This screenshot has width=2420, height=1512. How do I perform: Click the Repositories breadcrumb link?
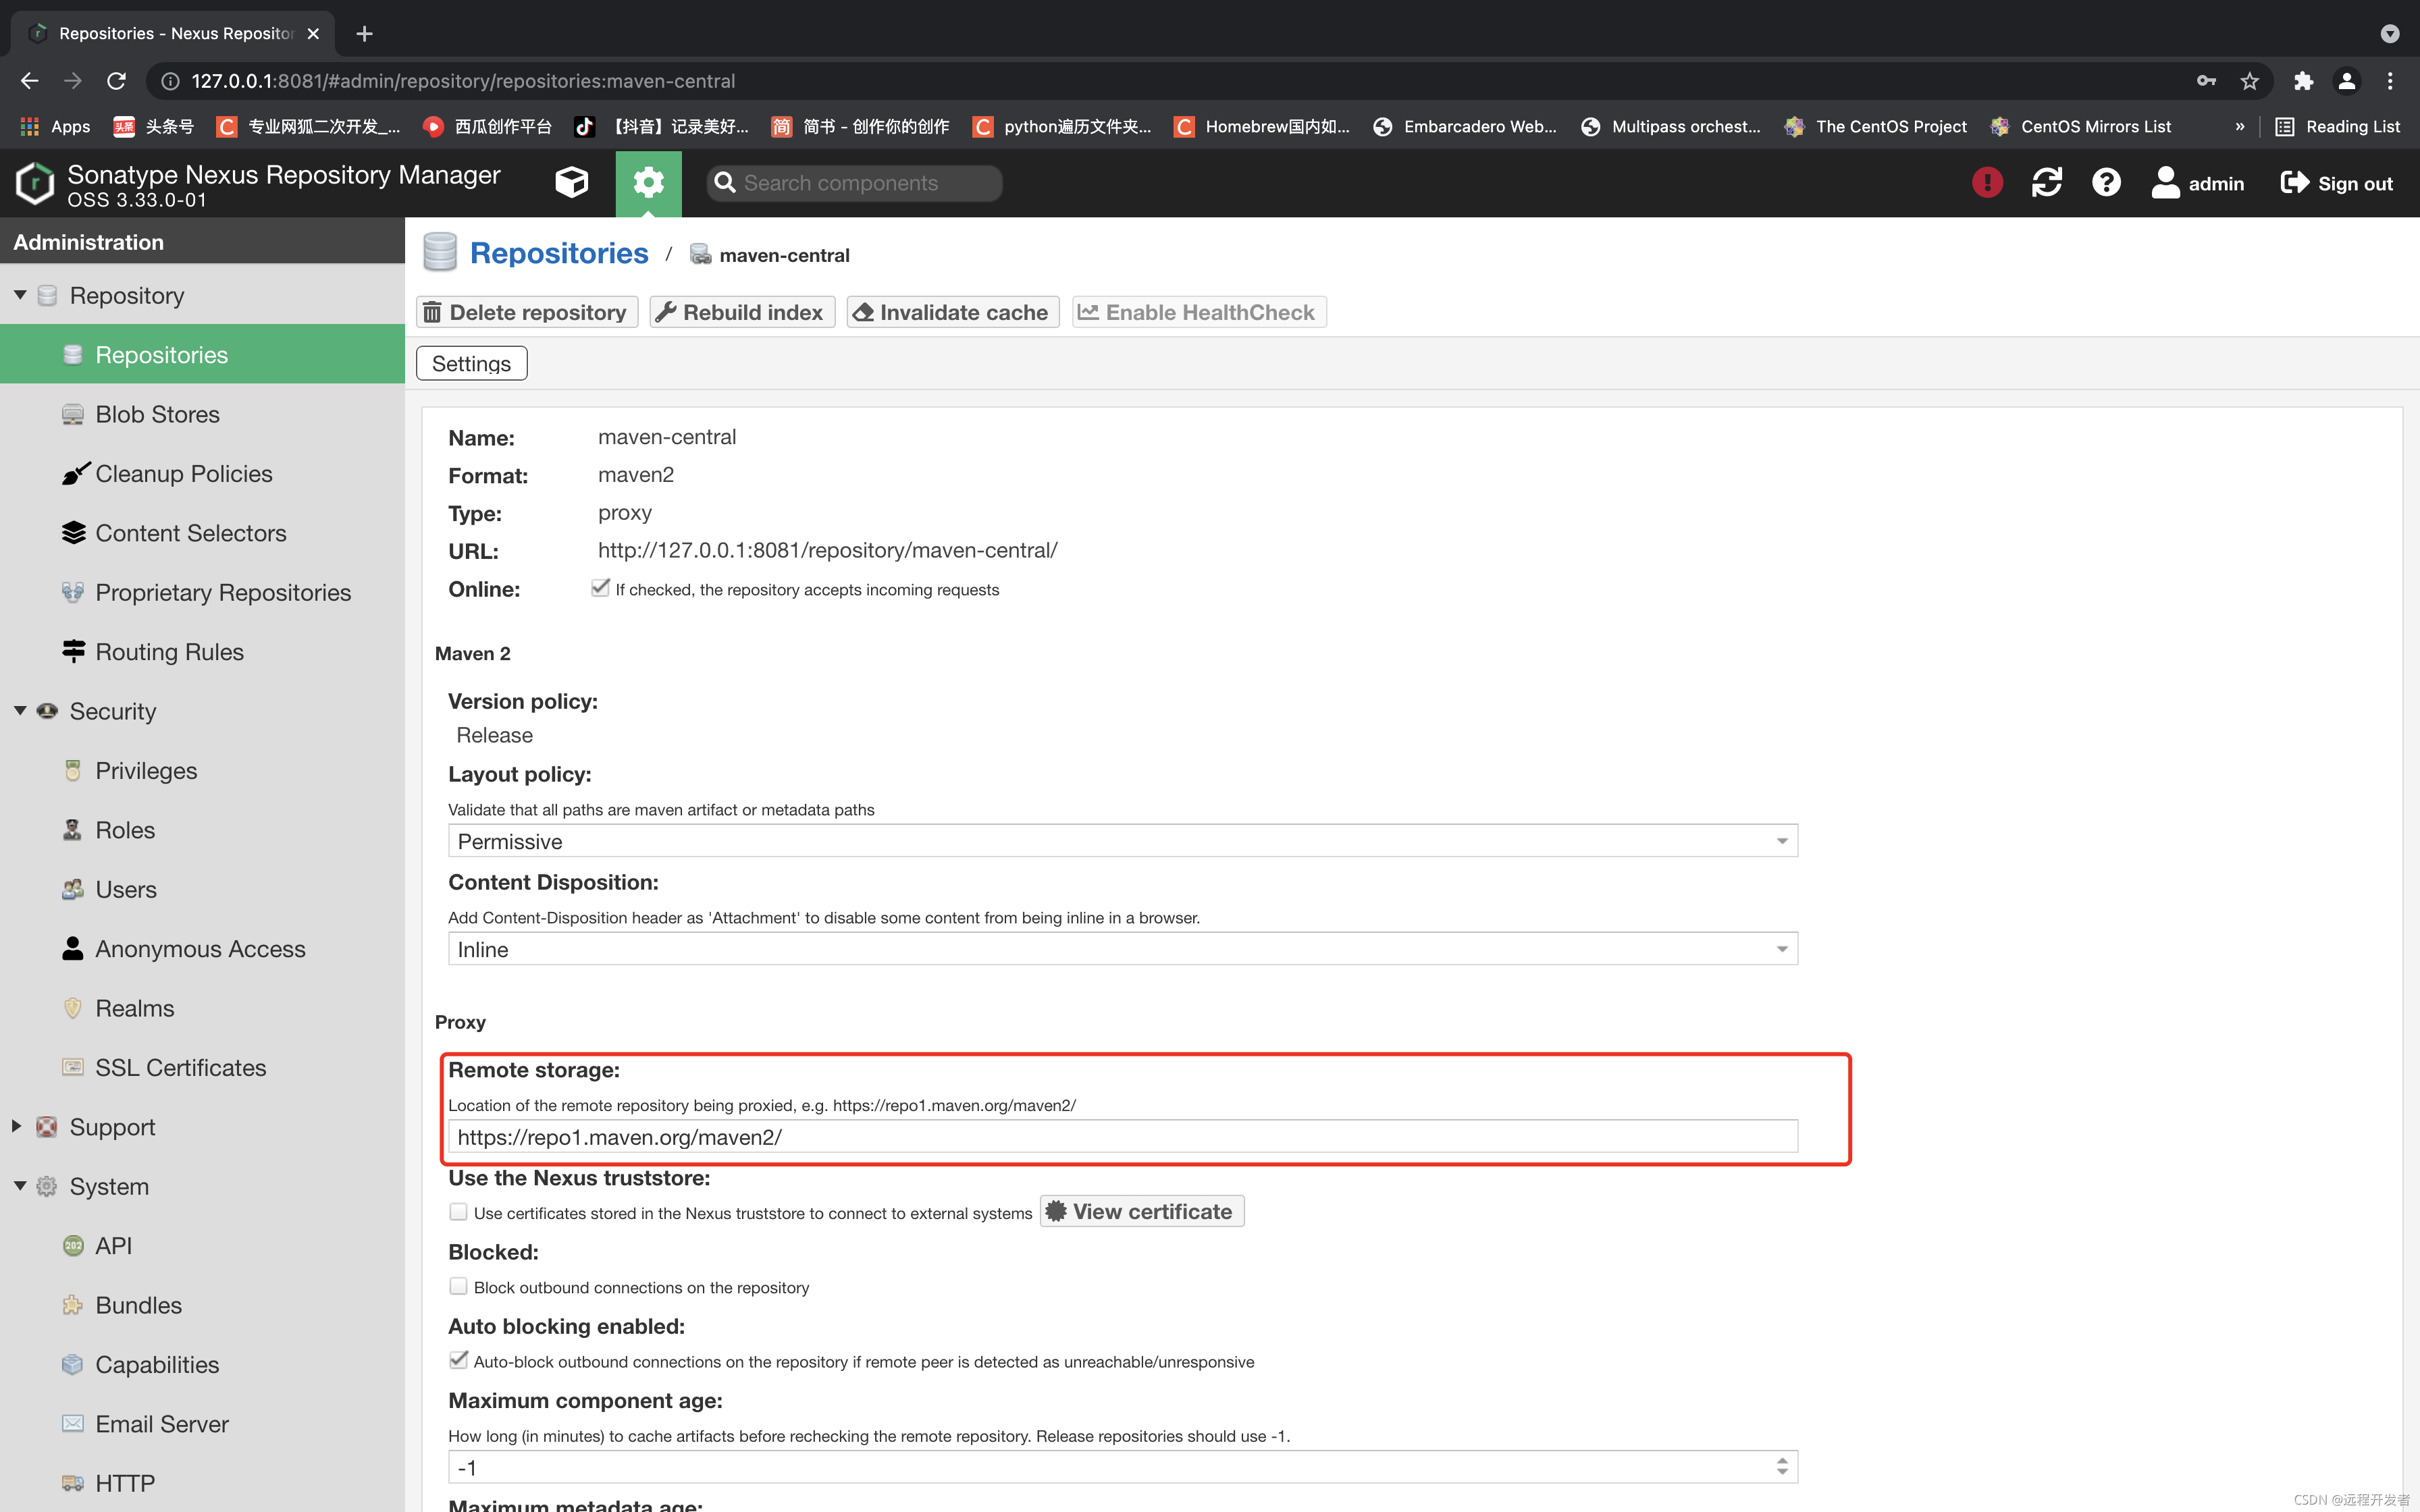[x=559, y=254]
